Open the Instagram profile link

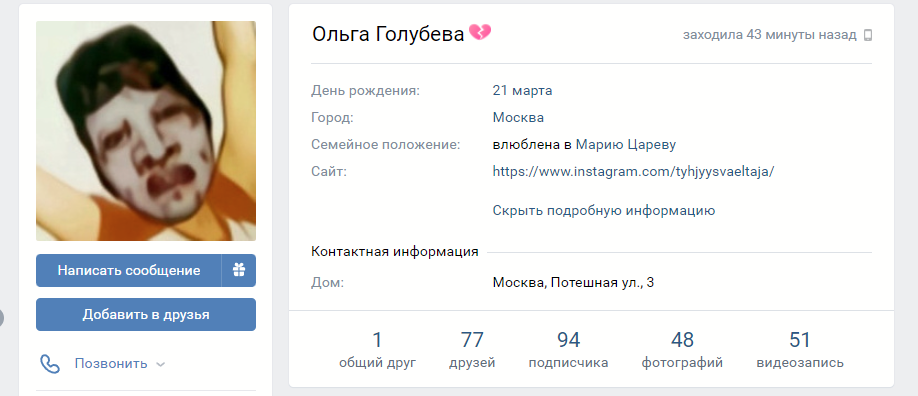pyautogui.click(x=633, y=172)
